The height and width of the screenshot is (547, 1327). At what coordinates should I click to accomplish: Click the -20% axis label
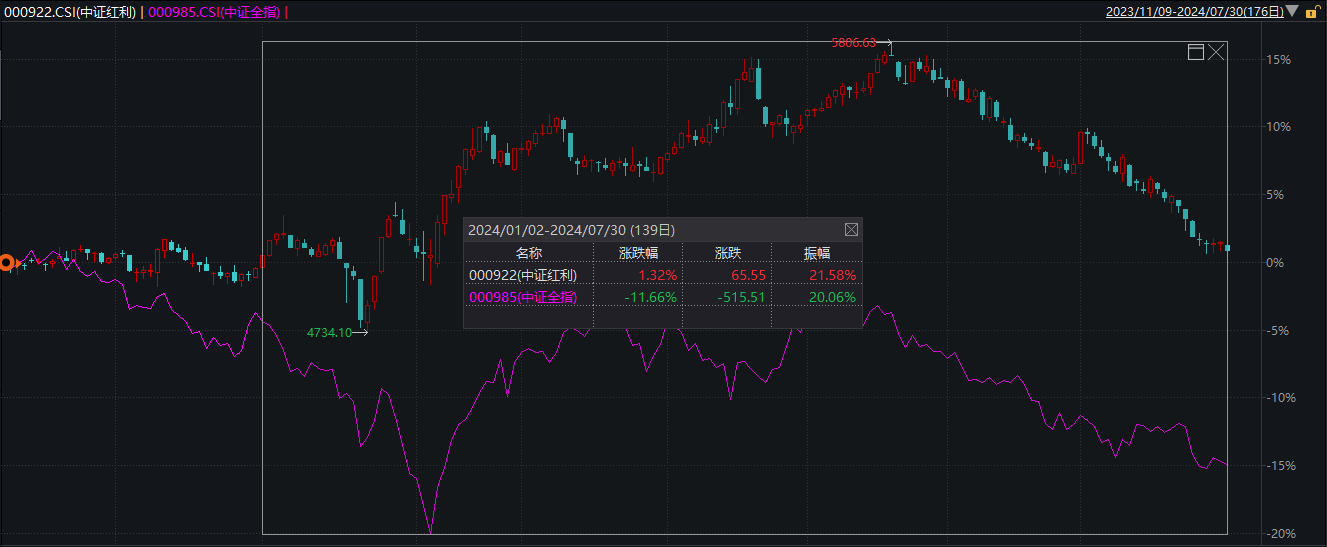(x=1278, y=534)
